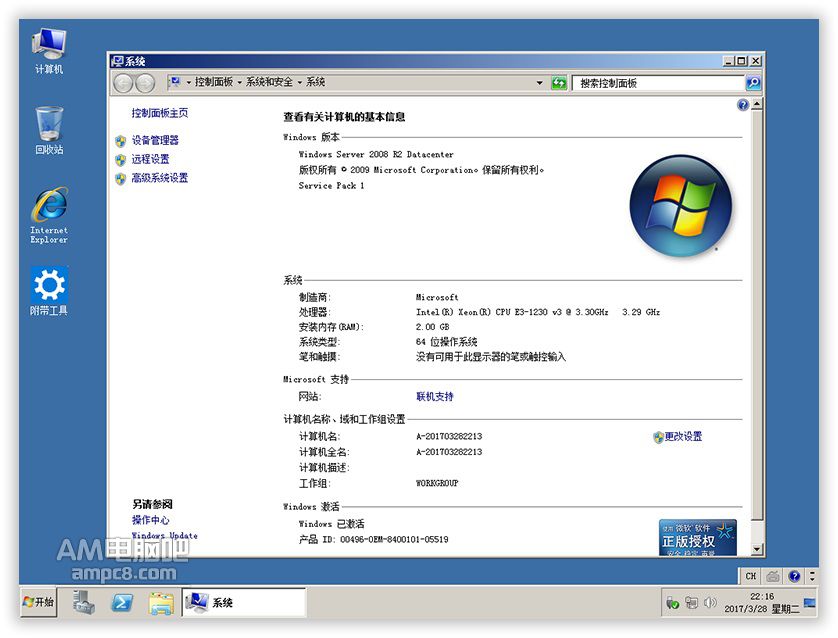Click the heading 查看有关计算机的基本信息
The width and height of the screenshot is (838, 638).
[x=344, y=117]
